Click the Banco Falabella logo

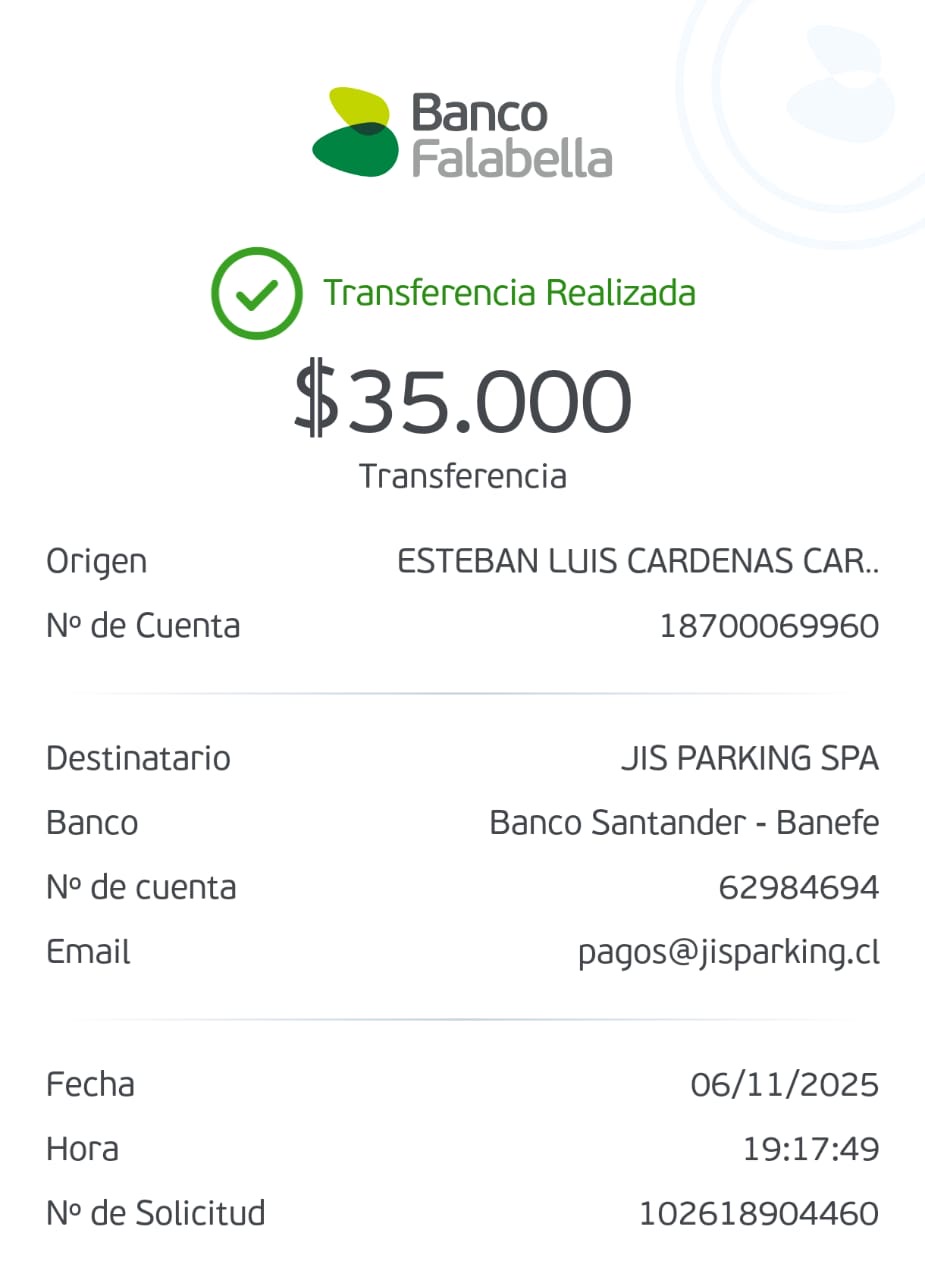click(462, 133)
